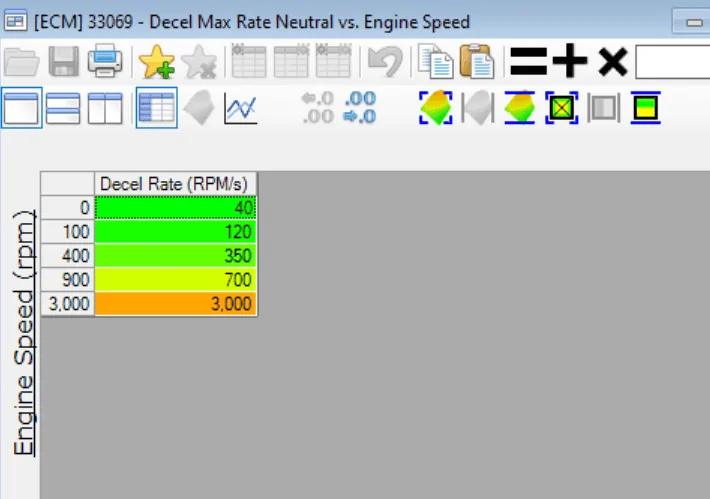Click the plus add-value button

click(570, 61)
